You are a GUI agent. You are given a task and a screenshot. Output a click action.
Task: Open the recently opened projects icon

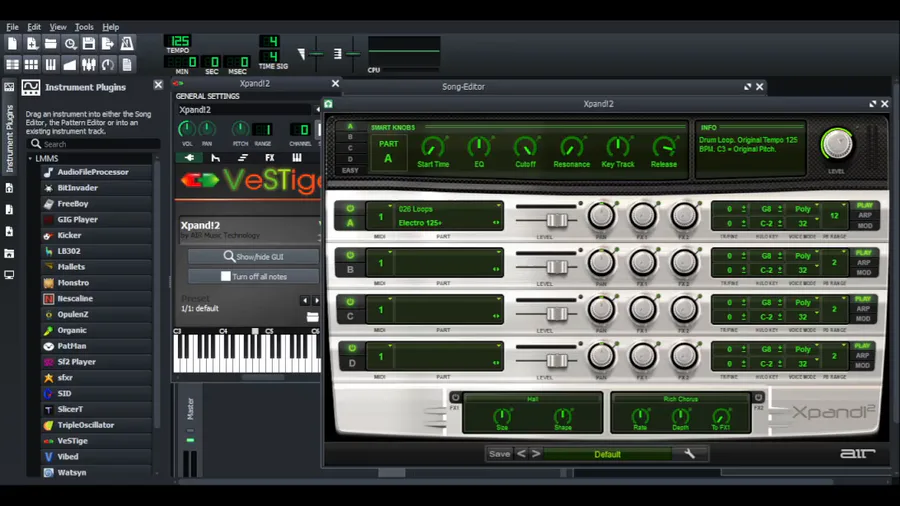[70, 44]
